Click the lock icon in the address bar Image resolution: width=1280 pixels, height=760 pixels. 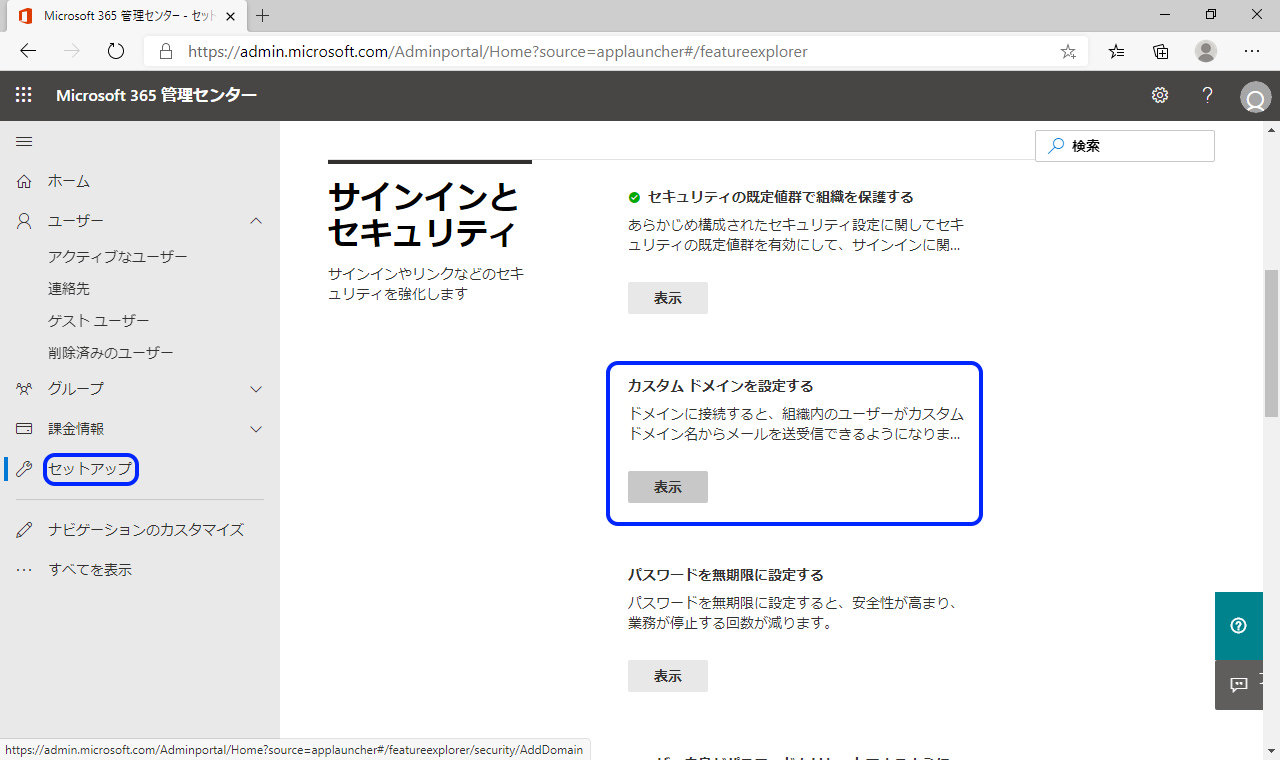[166, 51]
